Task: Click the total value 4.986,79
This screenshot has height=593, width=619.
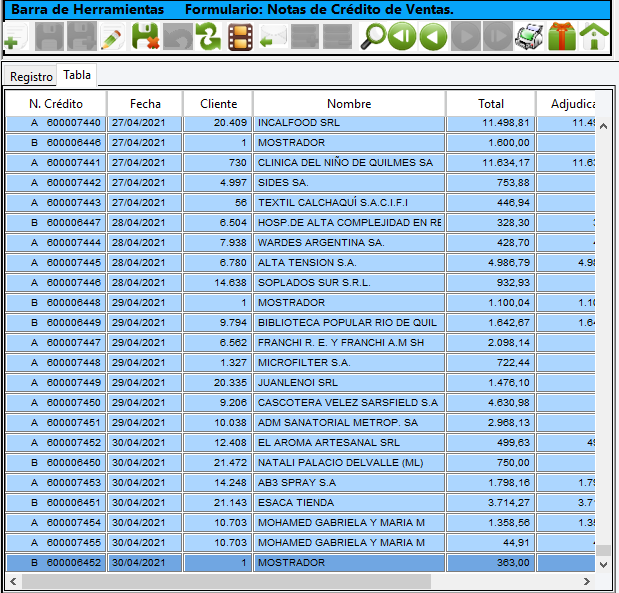Action: (x=491, y=263)
